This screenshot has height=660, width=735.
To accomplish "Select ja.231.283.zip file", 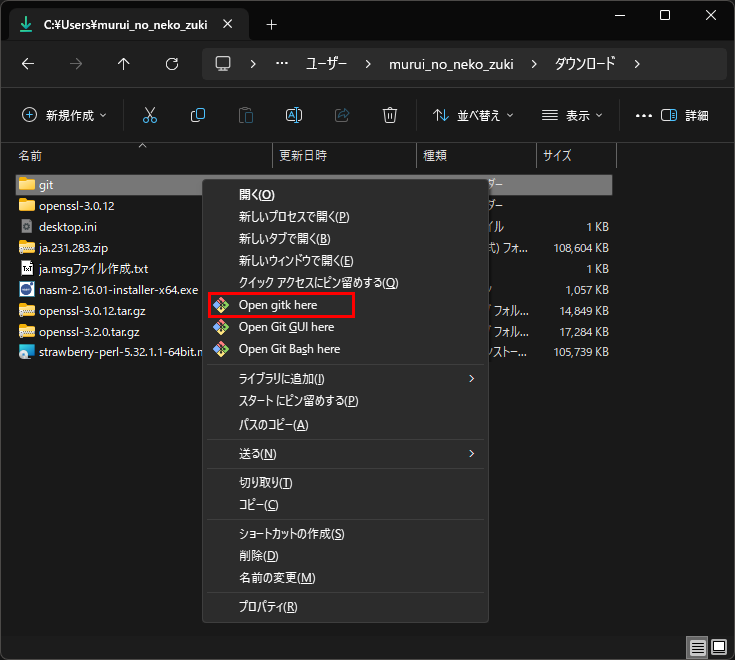I will point(74,248).
